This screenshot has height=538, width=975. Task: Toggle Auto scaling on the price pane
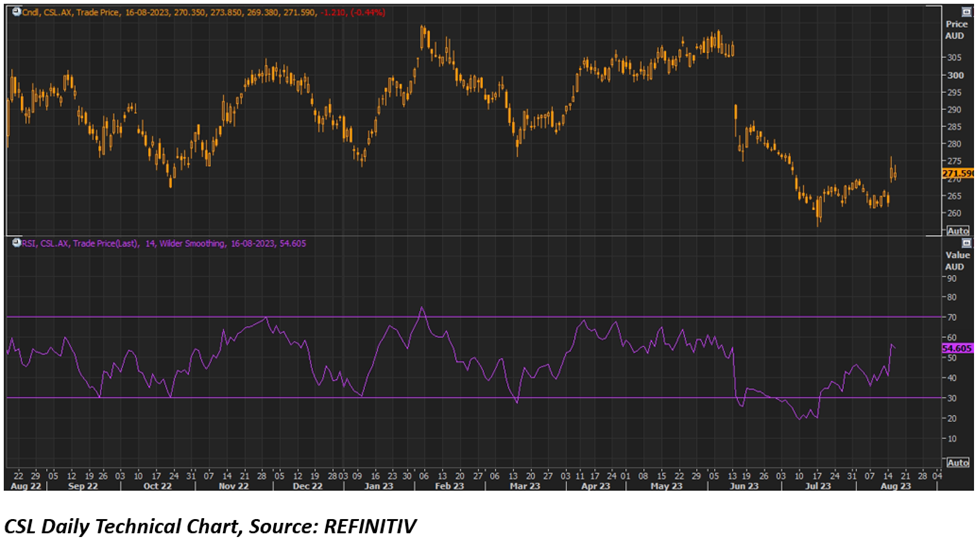[956, 230]
